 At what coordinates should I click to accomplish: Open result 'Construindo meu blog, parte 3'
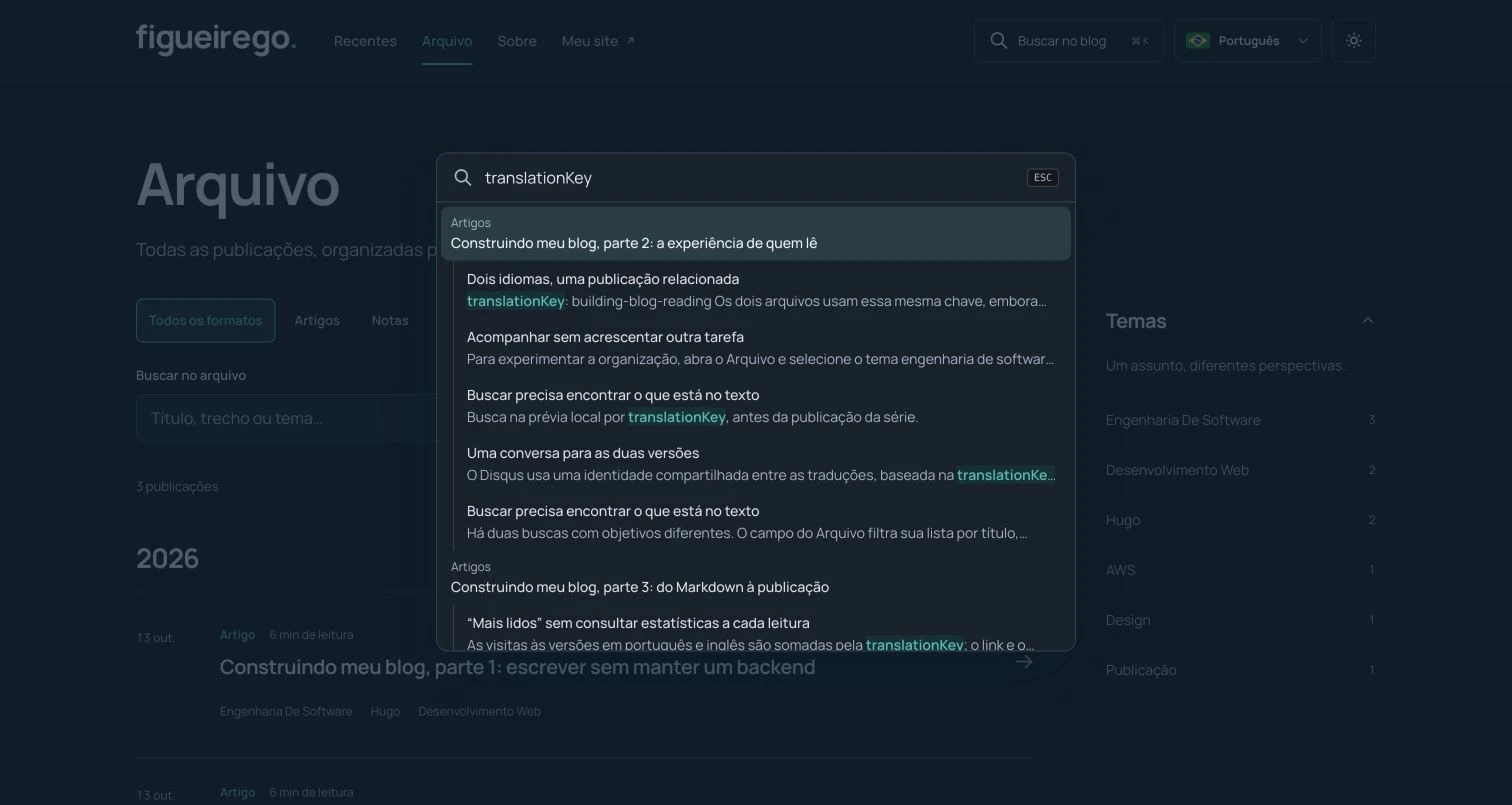pos(756,578)
